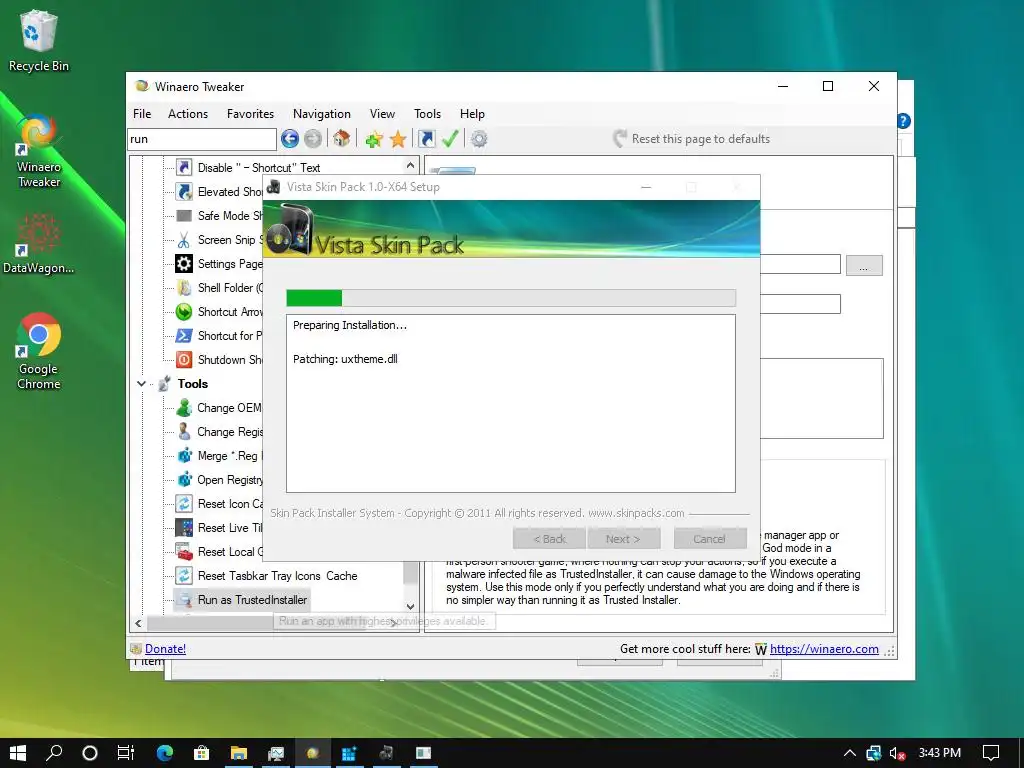1024x768 pixels.
Task: Click the Next button in setup dialog
Action: click(x=624, y=539)
